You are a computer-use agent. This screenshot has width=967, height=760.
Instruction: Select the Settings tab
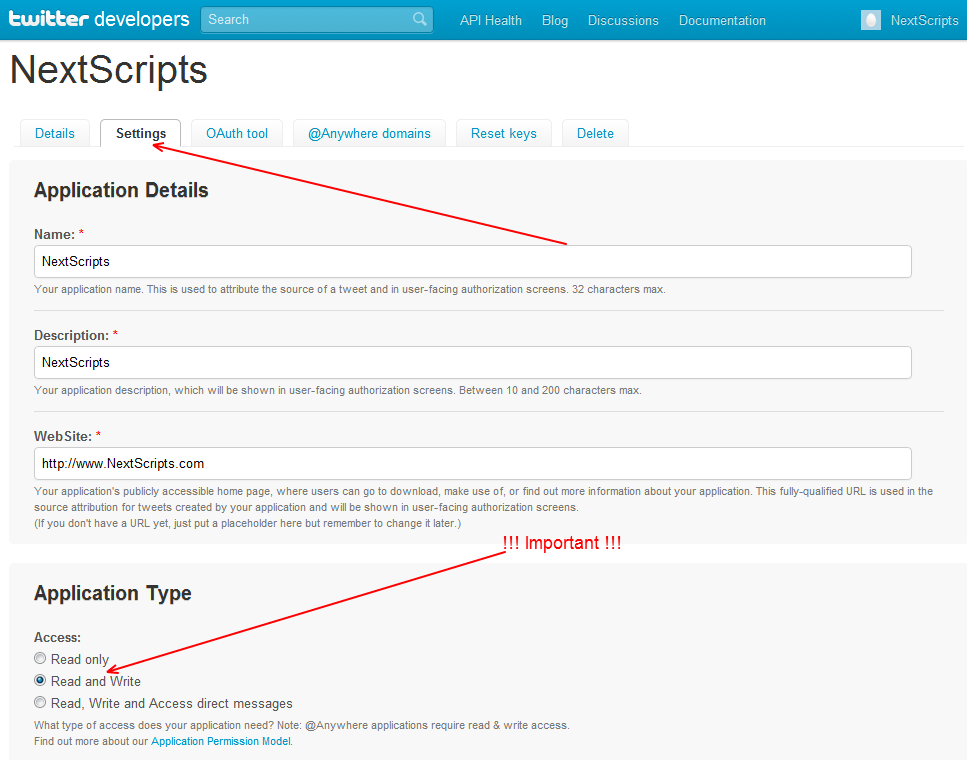pyautogui.click(x=141, y=133)
